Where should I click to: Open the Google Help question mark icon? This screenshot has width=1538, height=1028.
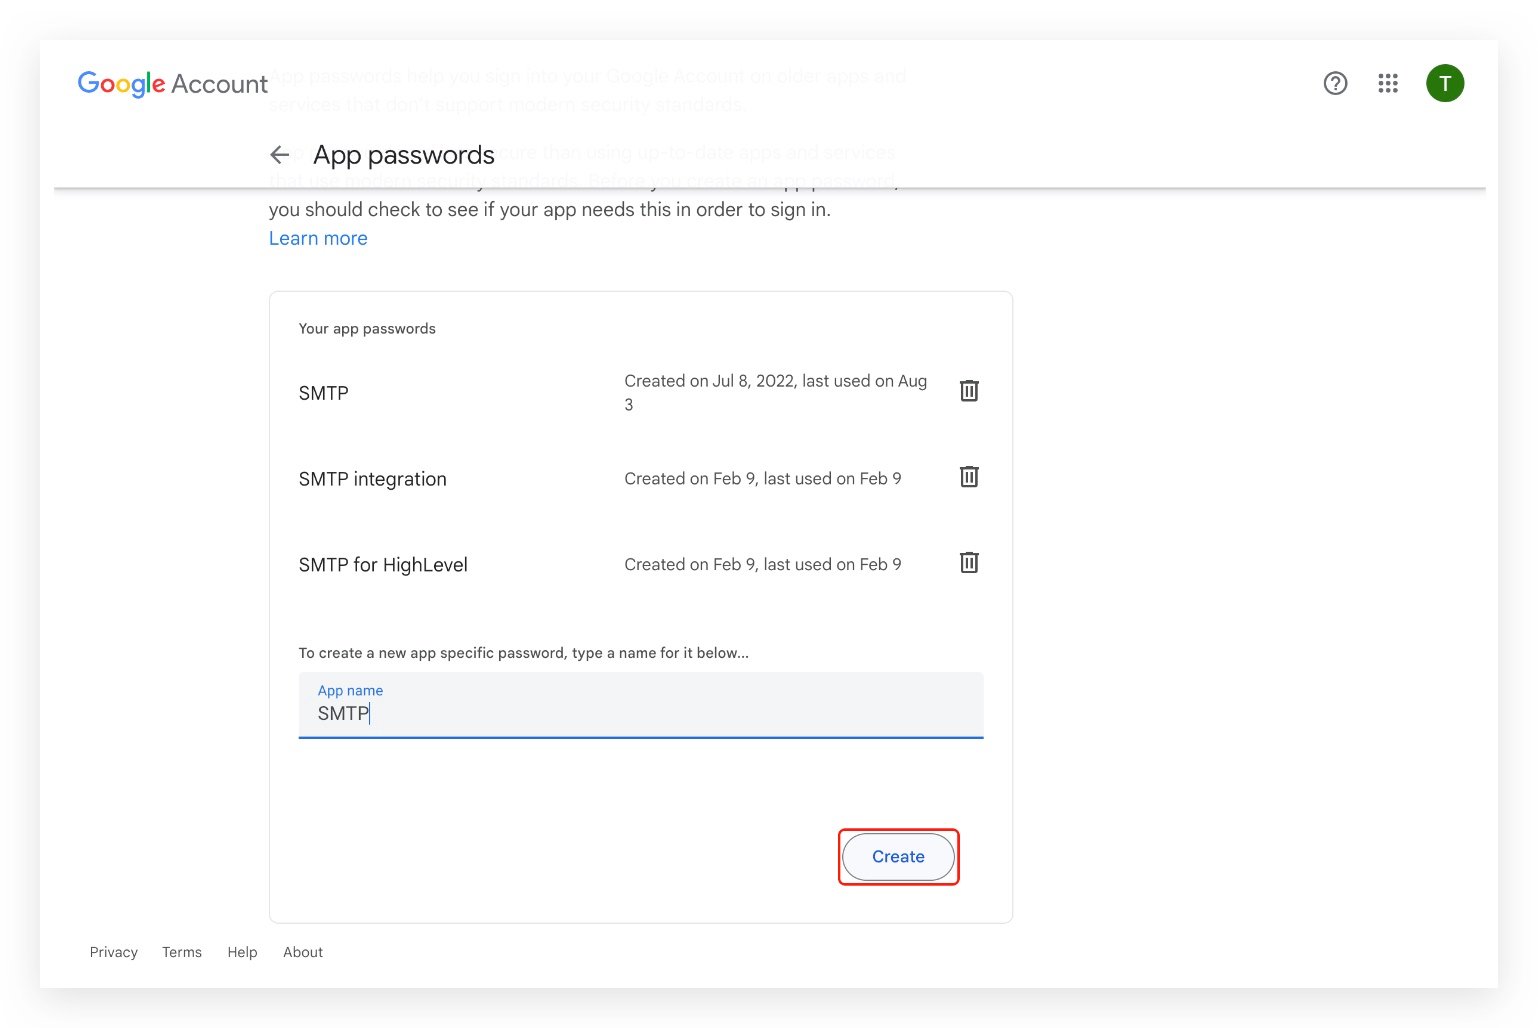point(1335,84)
